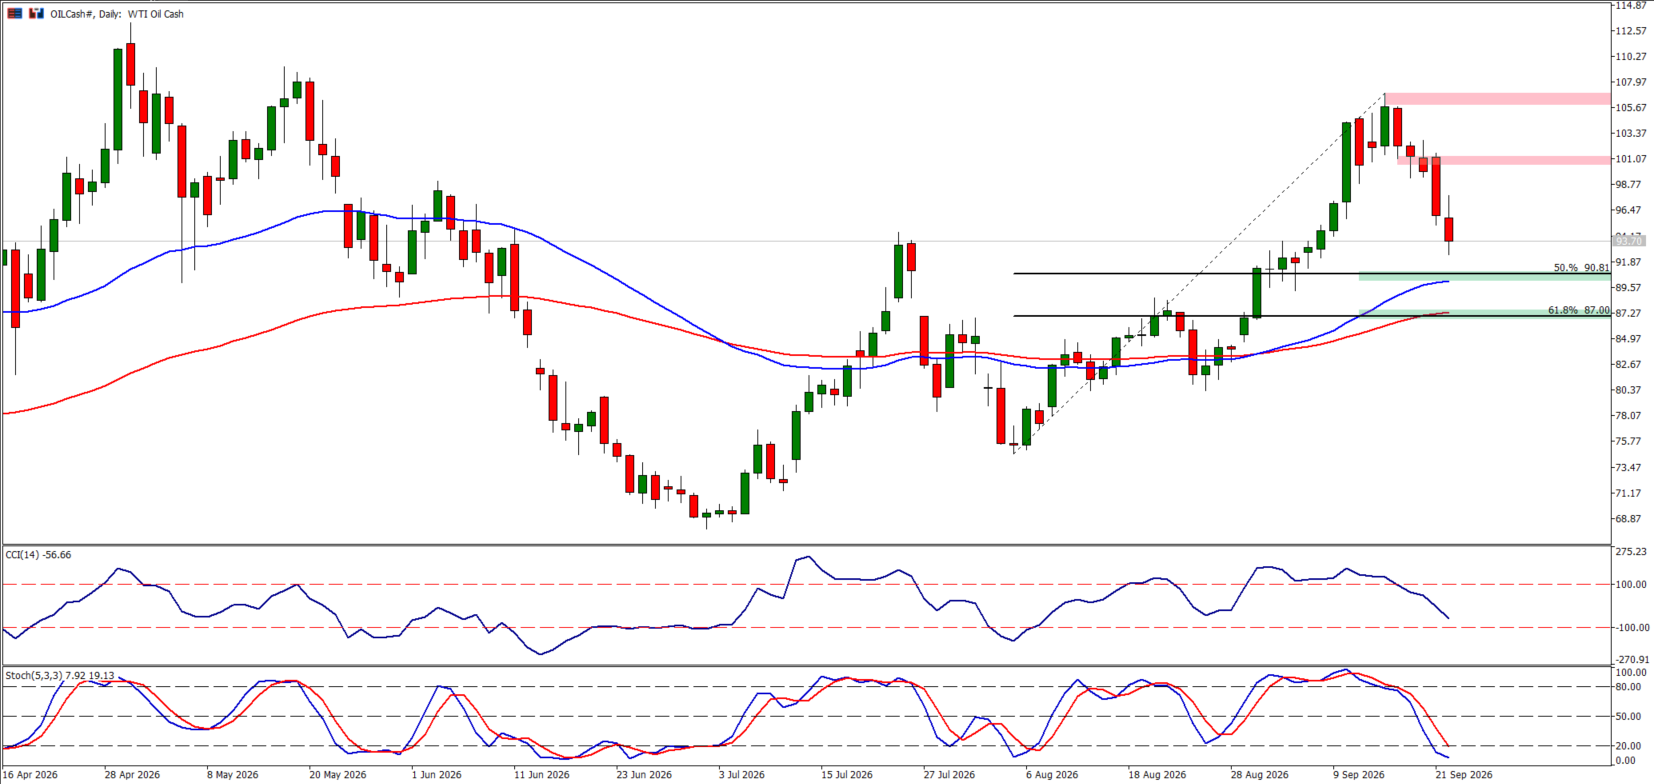Open the Depth of Market table icon
The height and width of the screenshot is (784, 1654).
click(14, 14)
